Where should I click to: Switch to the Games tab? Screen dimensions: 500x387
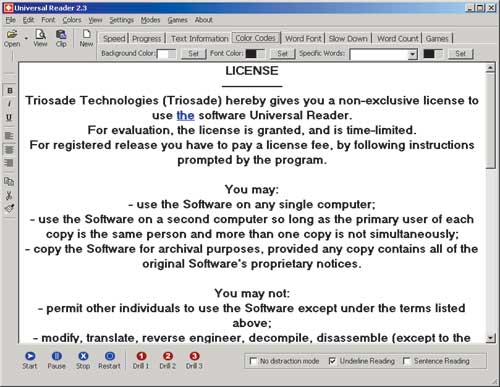(437, 39)
